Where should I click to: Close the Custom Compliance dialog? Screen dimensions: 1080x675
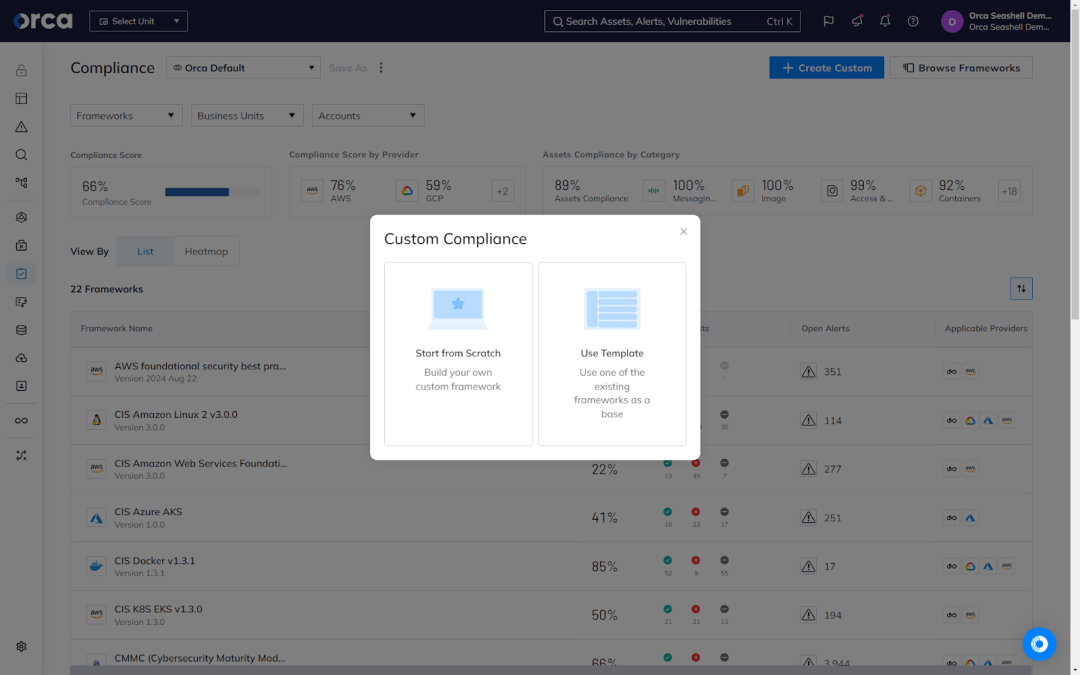click(683, 231)
